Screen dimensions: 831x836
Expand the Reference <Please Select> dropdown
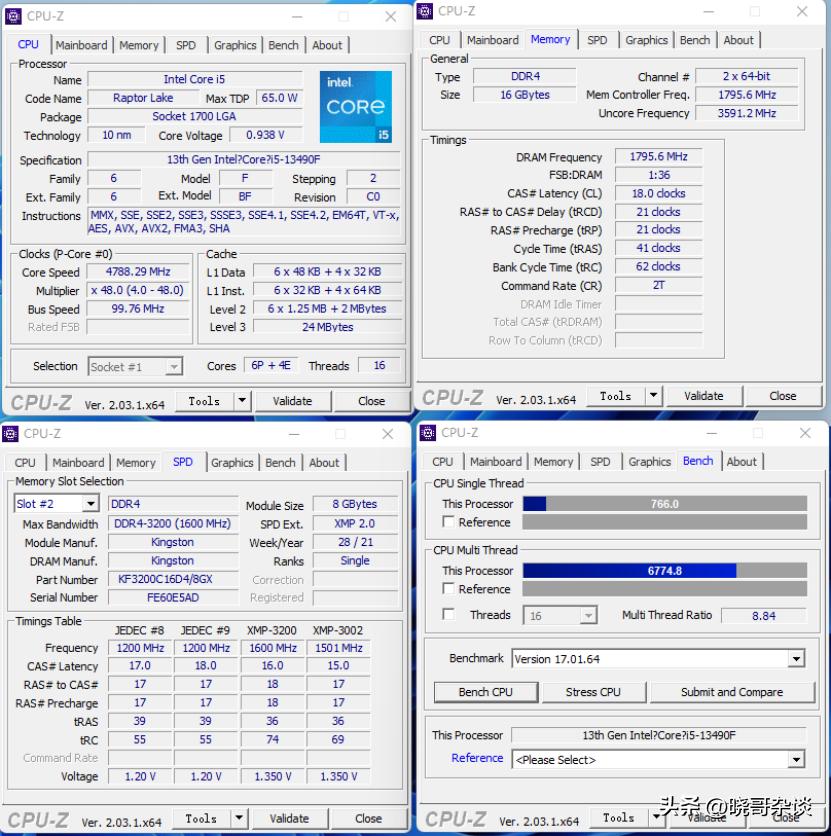[796, 760]
